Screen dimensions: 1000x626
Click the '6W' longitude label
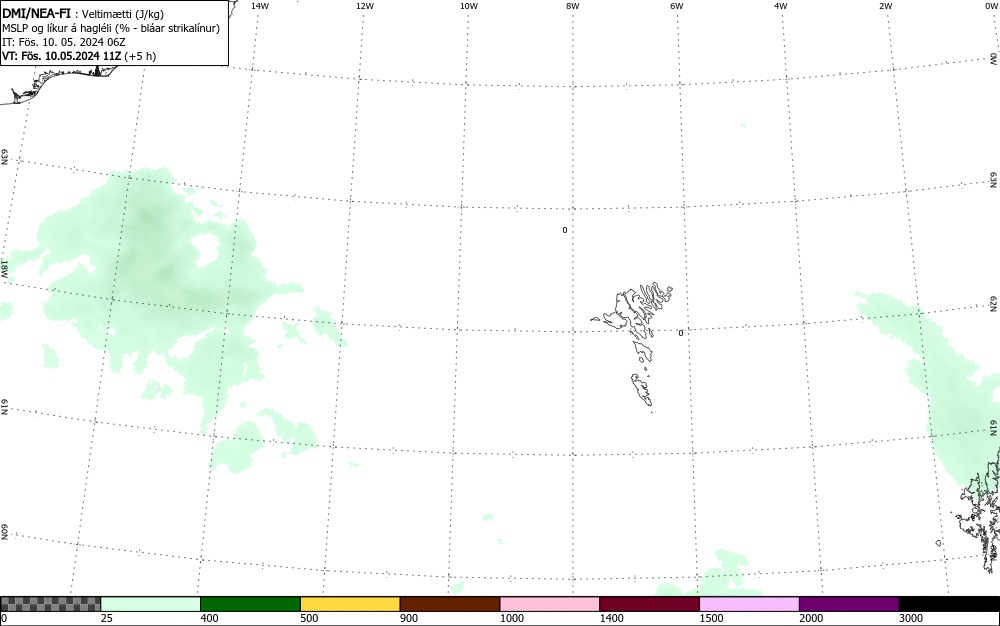coord(677,6)
